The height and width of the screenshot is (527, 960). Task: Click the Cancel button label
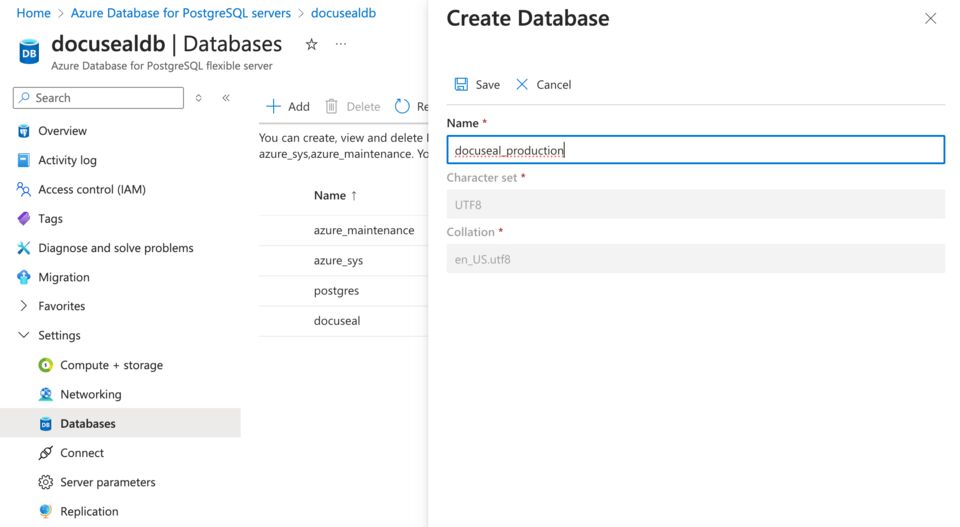click(553, 85)
